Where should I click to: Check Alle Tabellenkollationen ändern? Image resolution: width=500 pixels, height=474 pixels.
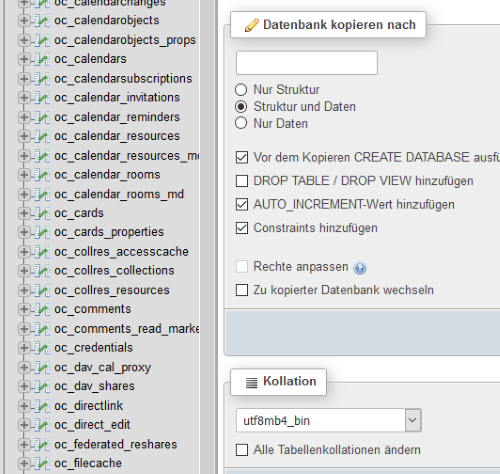(x=242, y=450)
